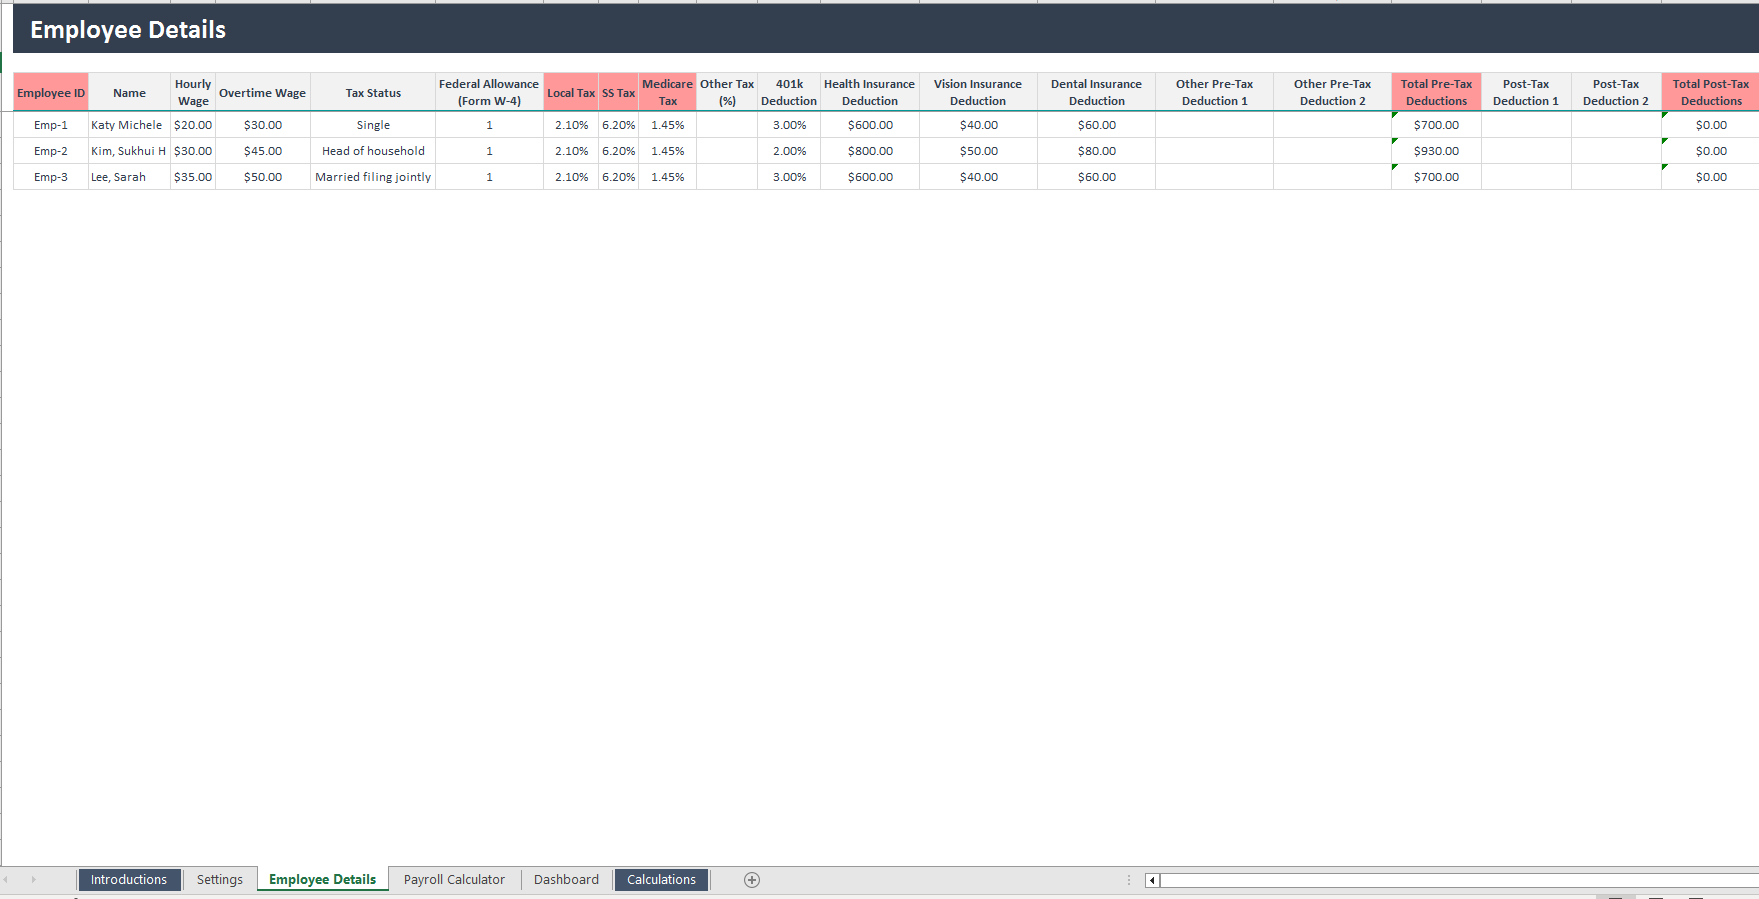Click horizontal scrollbar left arrow
This screenshot has width=1759, height=899.
[1152, 881]
